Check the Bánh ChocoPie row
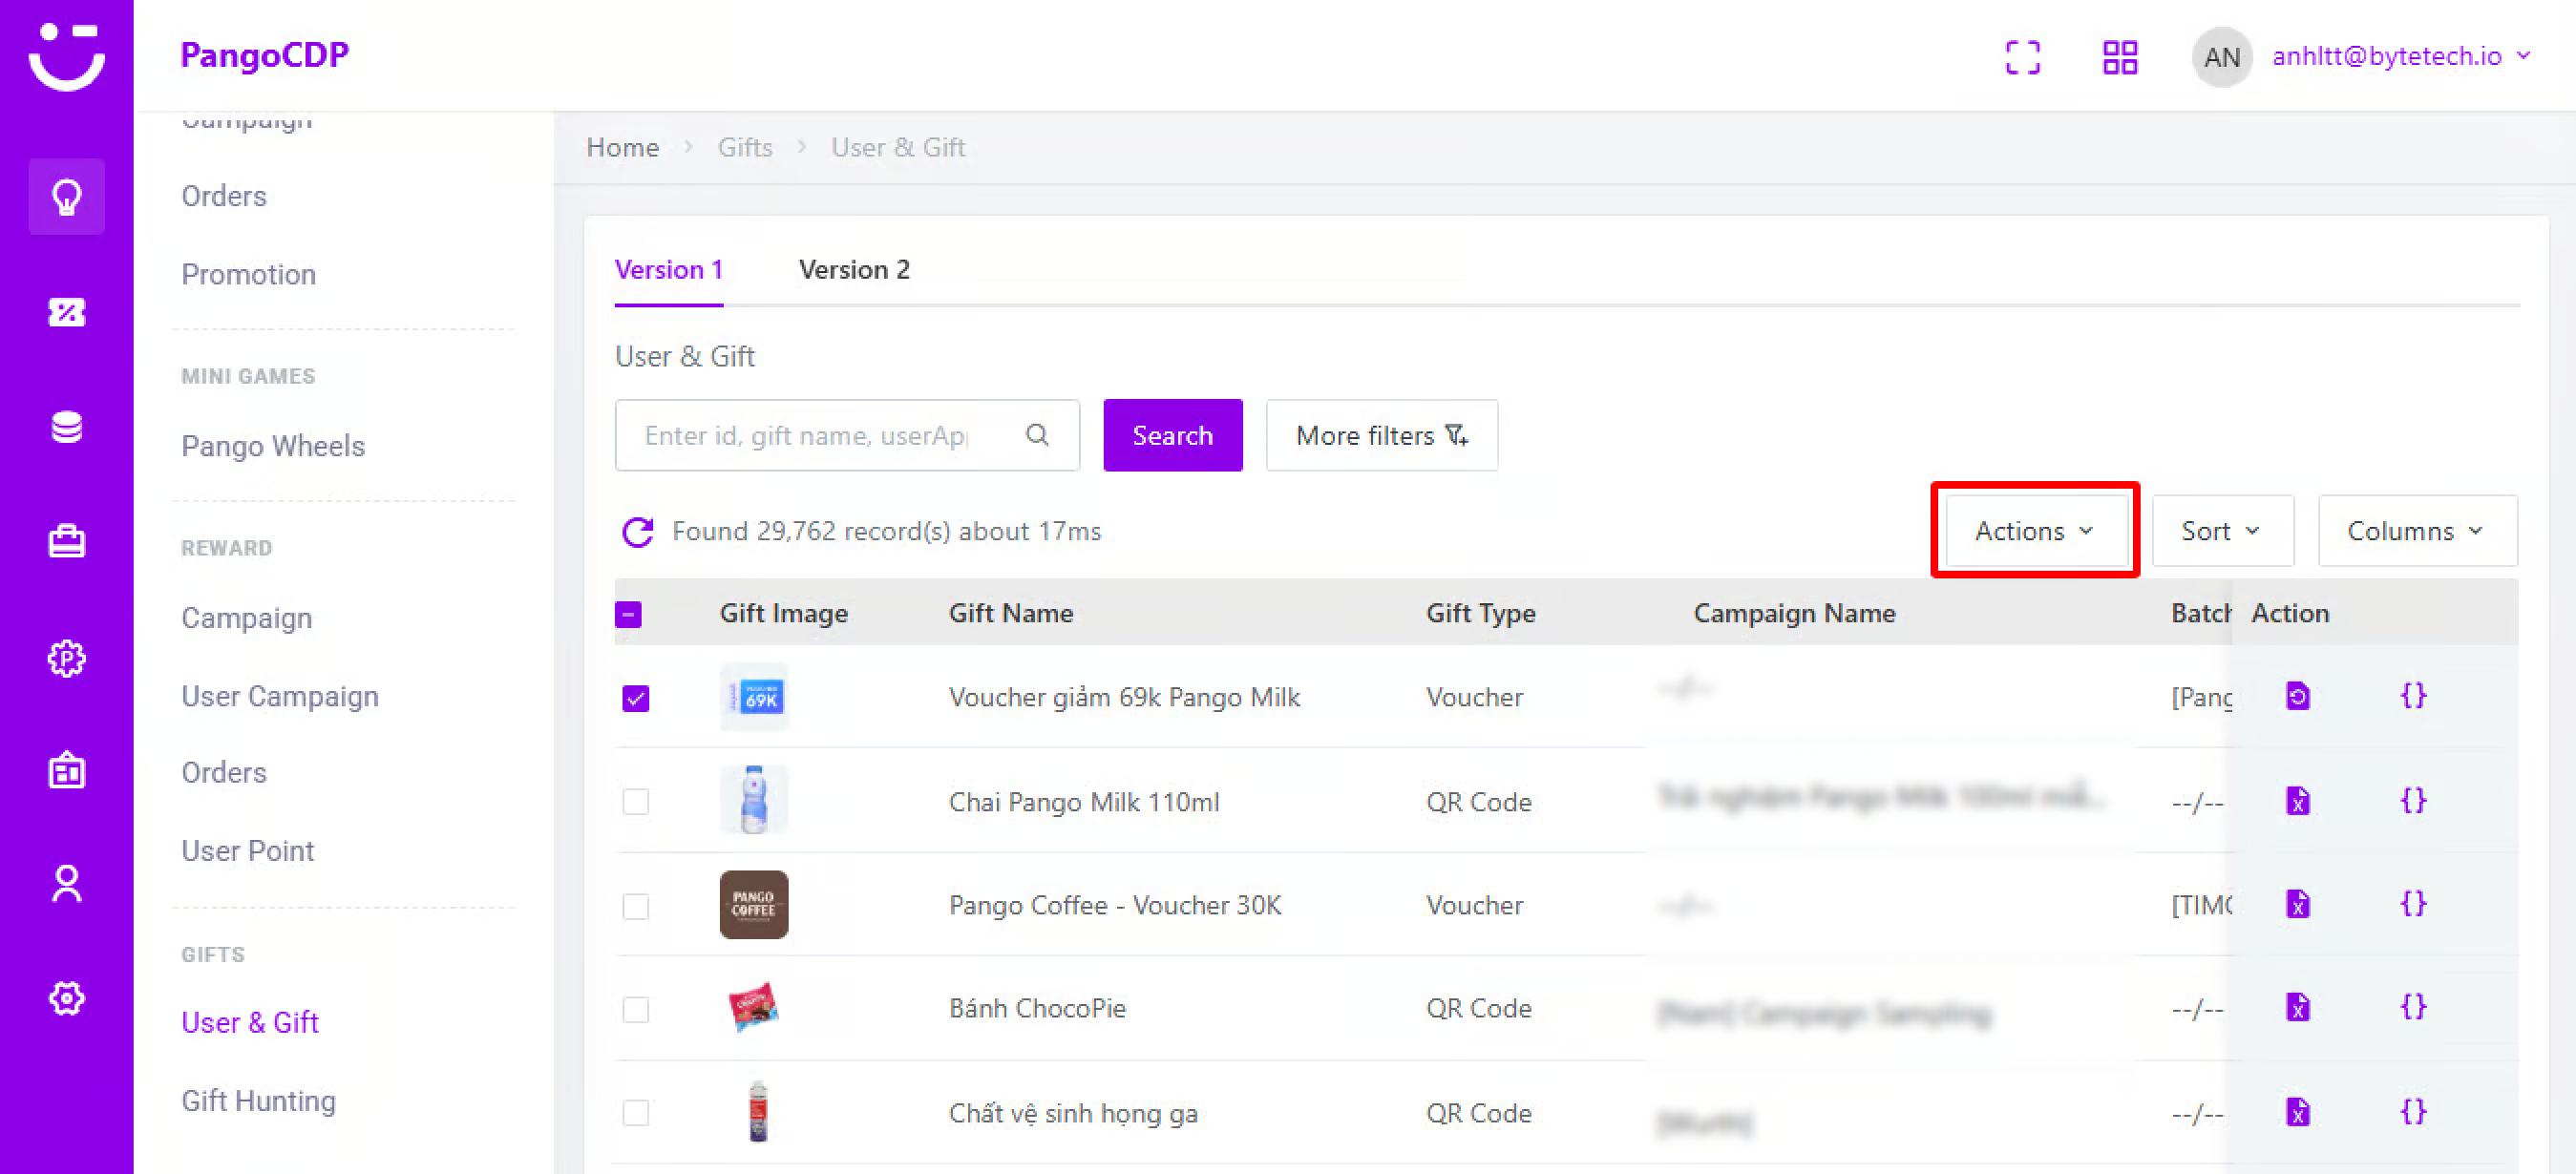Screen dimensions: 2576x1174 coord(635,1009)
